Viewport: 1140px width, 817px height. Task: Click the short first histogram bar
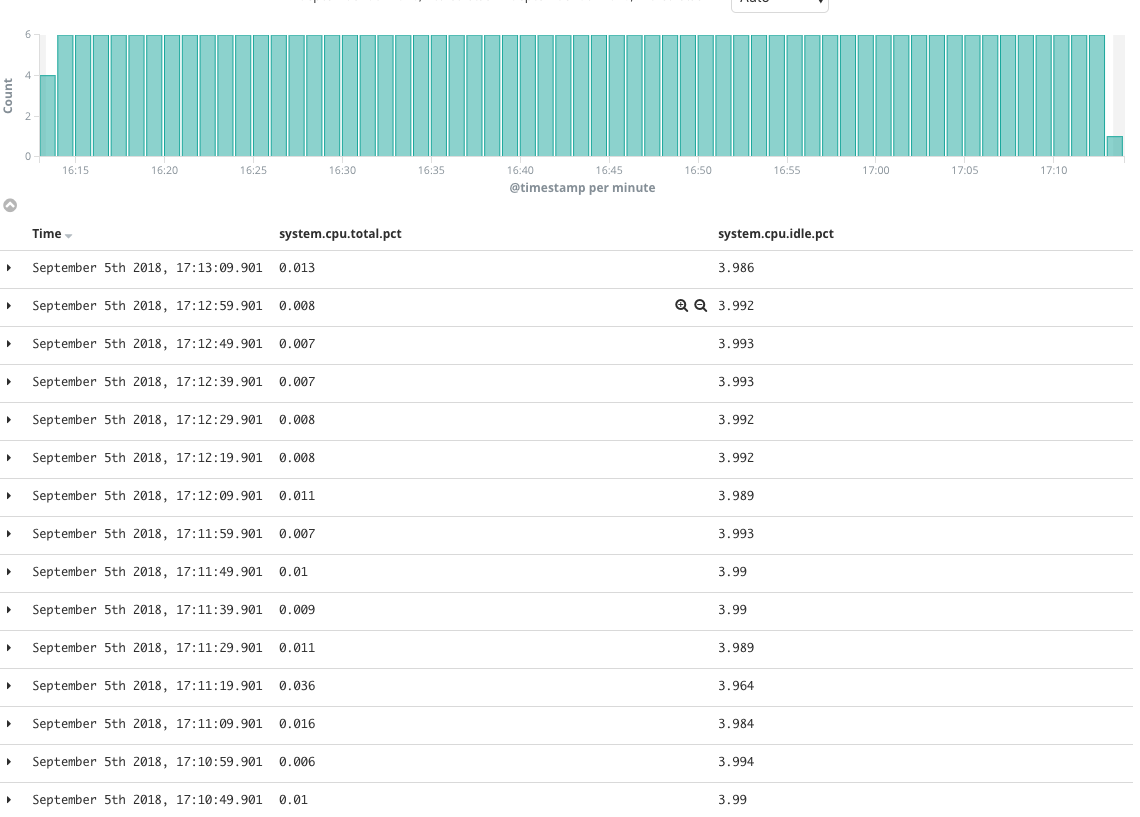point(48,116)
